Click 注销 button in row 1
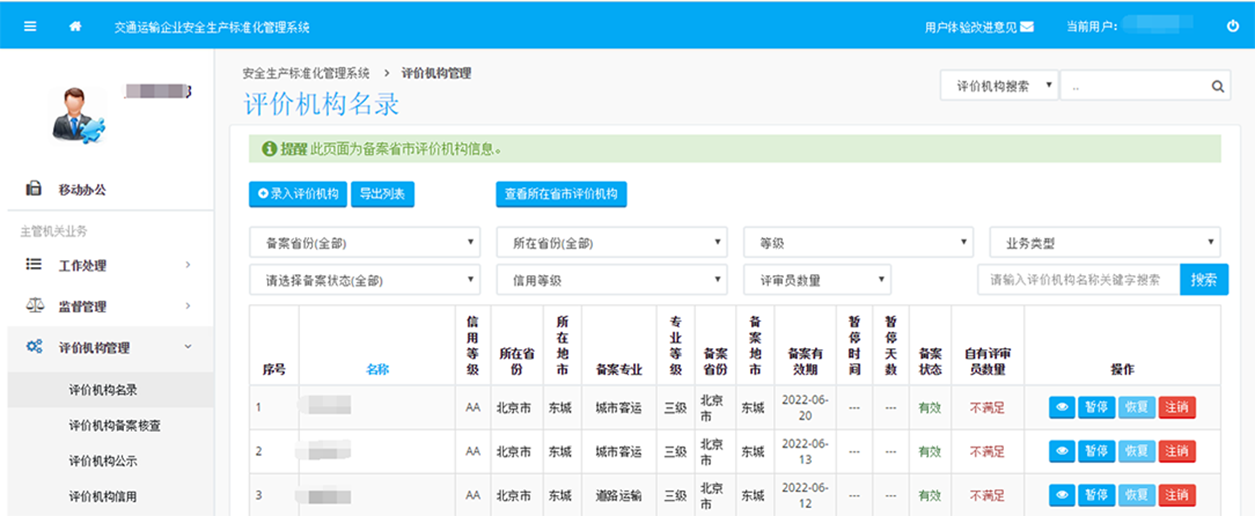This screenshot has width=1255, height=516. pos(1177,408)
